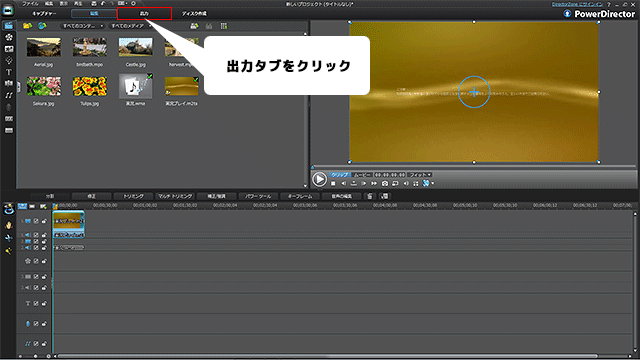Click the large Play button in preview
This screenshot has height=360, width=640.
pyautogui.click(x=319, y=179)
